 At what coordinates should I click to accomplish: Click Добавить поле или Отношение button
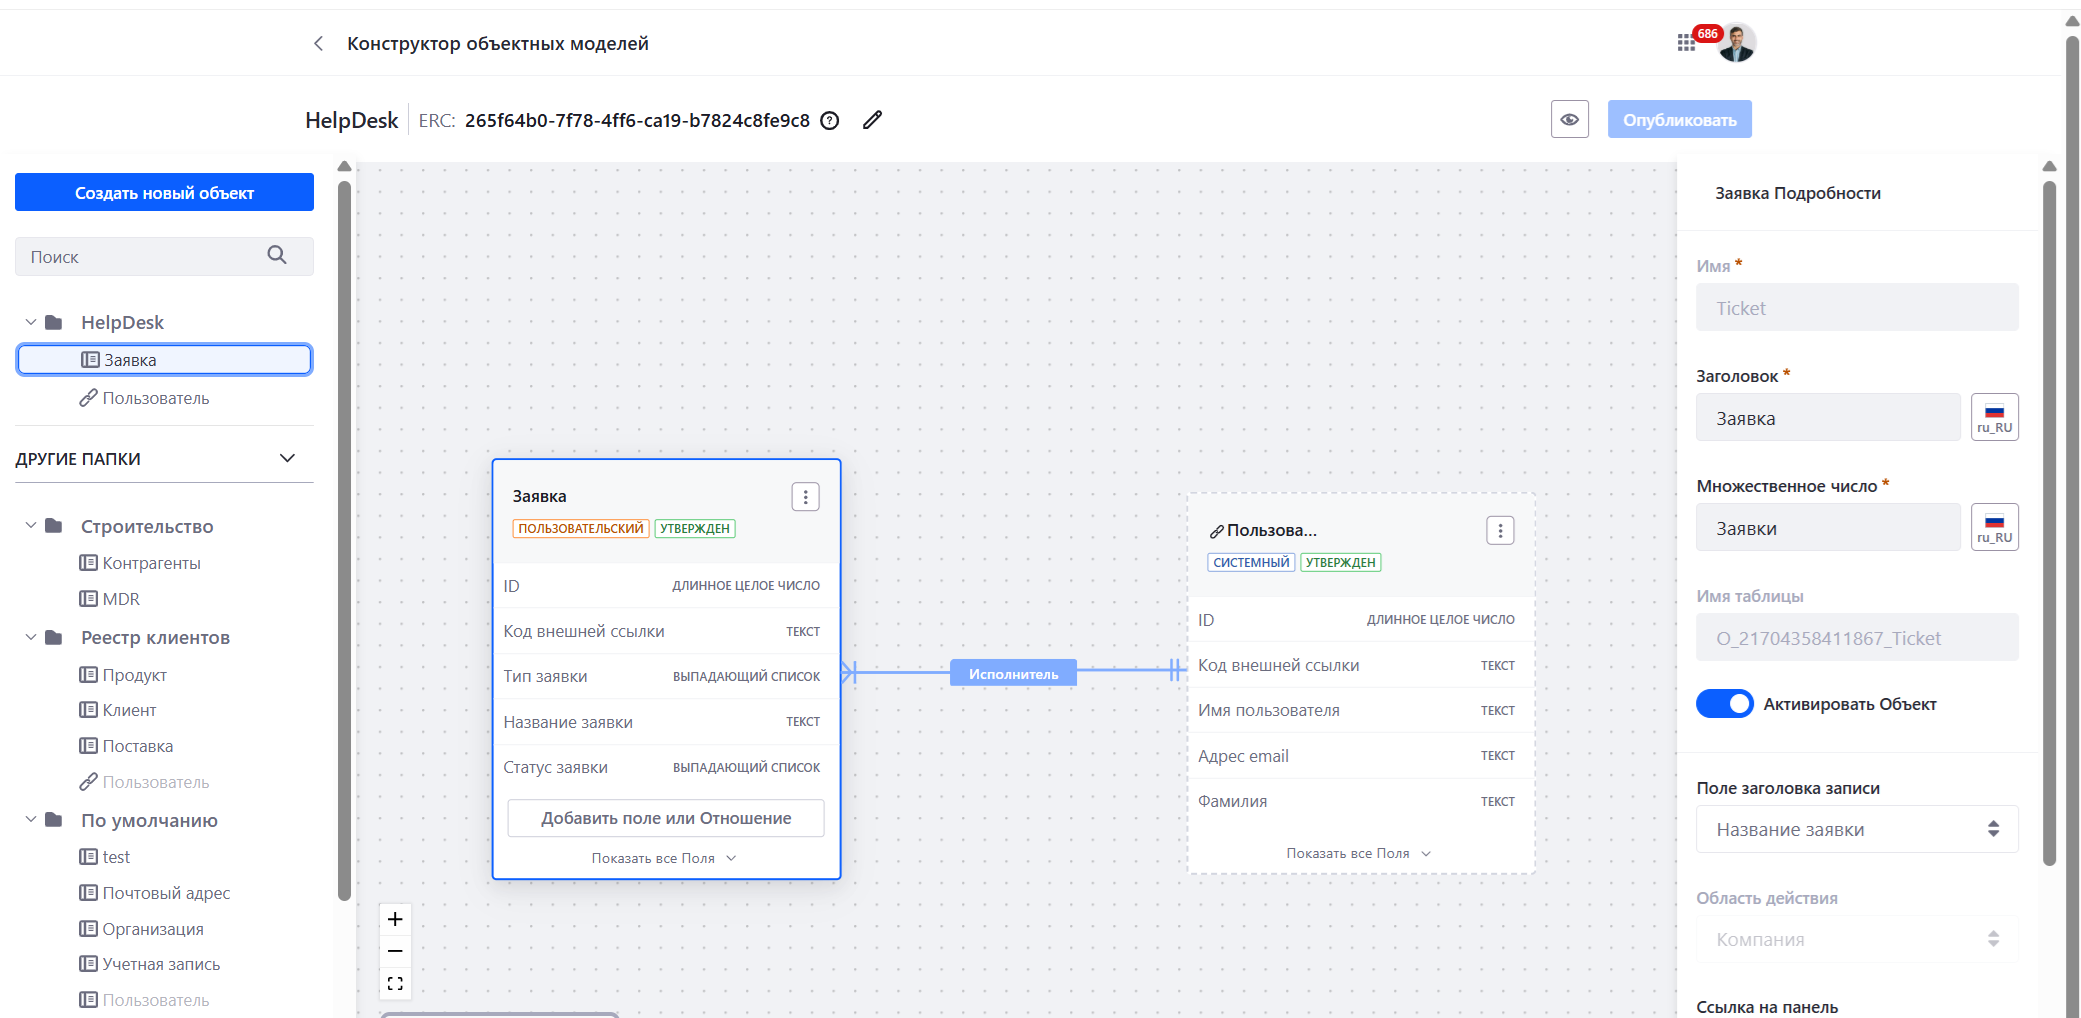point(666,818)
